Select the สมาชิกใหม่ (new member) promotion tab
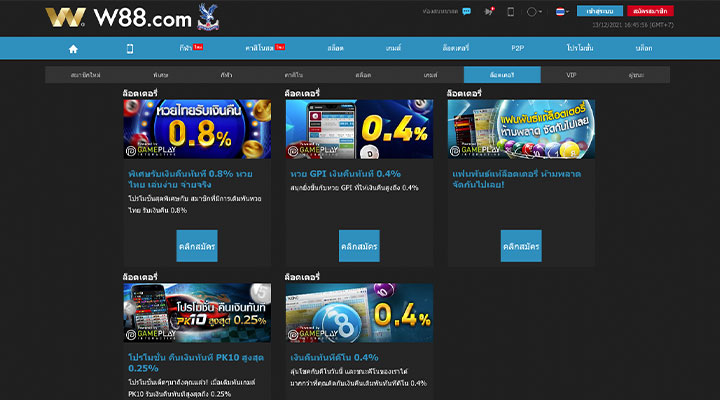This screenshot has height=400, width=720. (x=85, y=75)
